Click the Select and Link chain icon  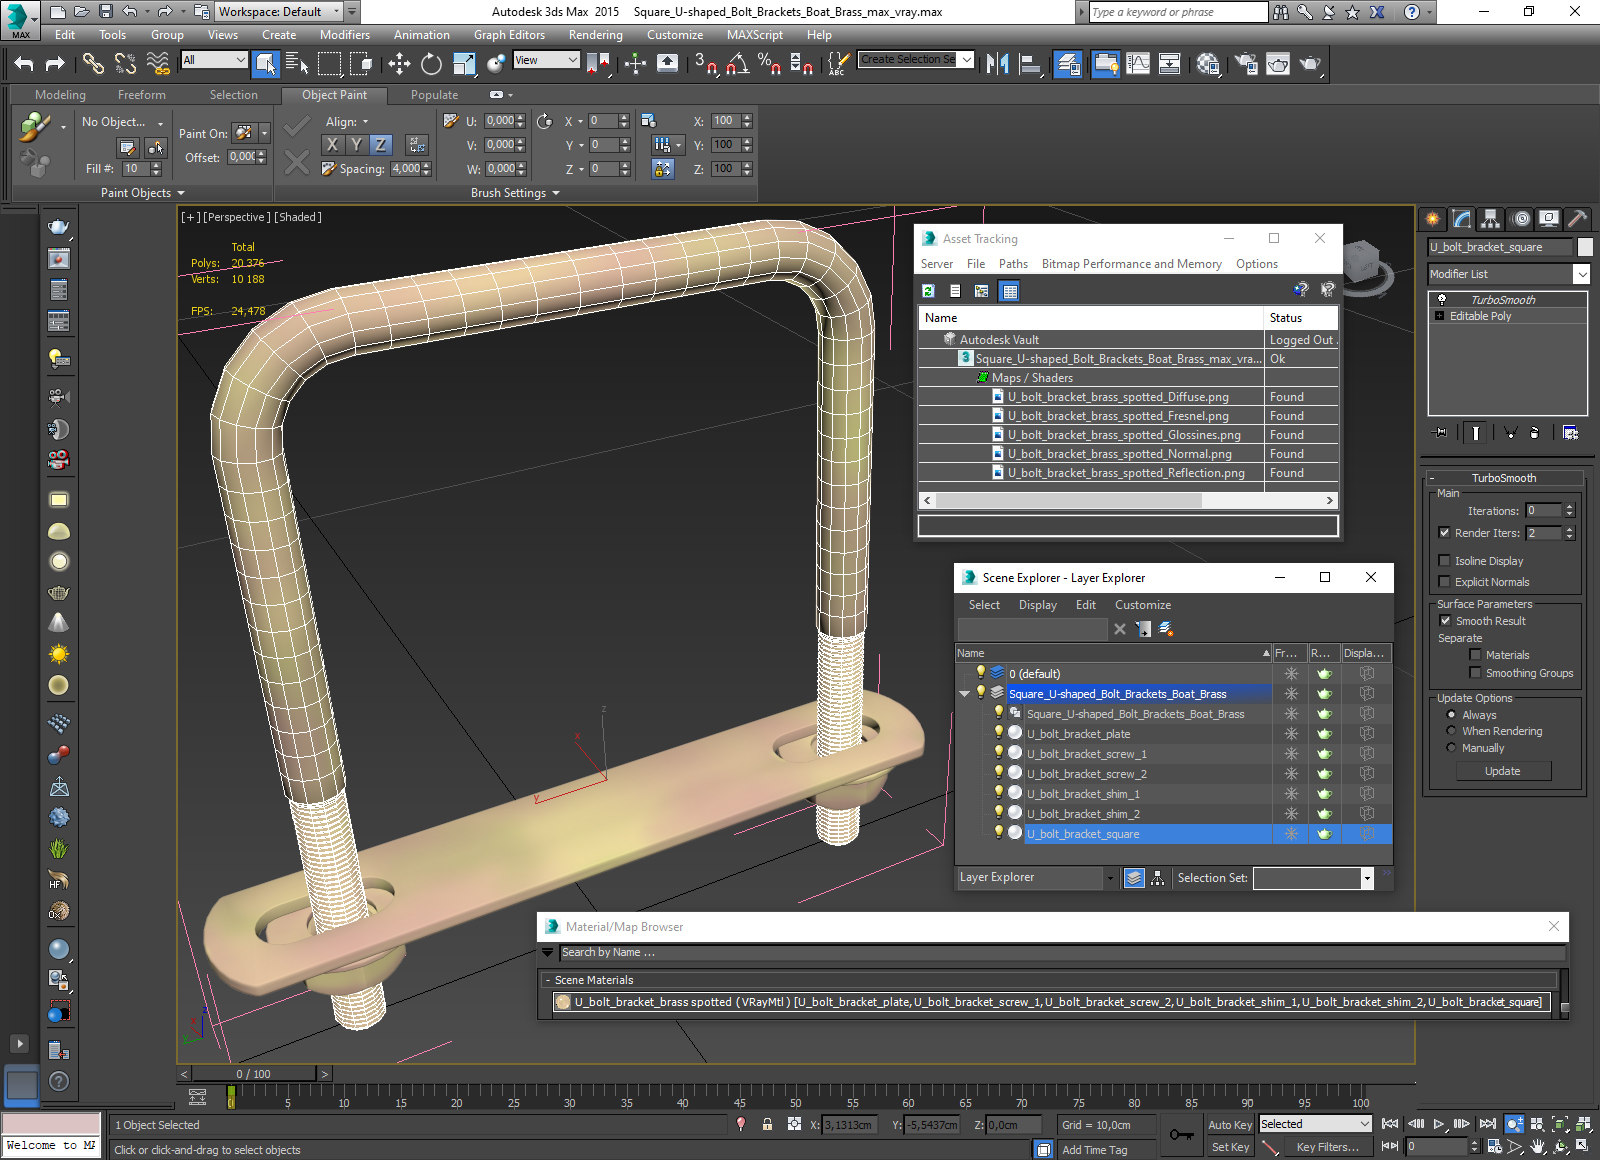click(93, 64)
